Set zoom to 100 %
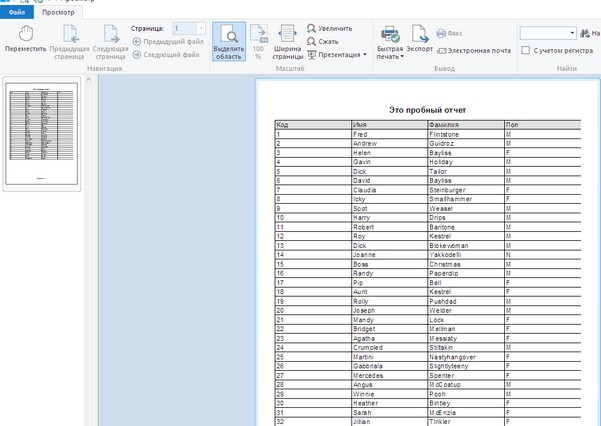The width and height of the screenshot is (601, 426). coord(258,40)
